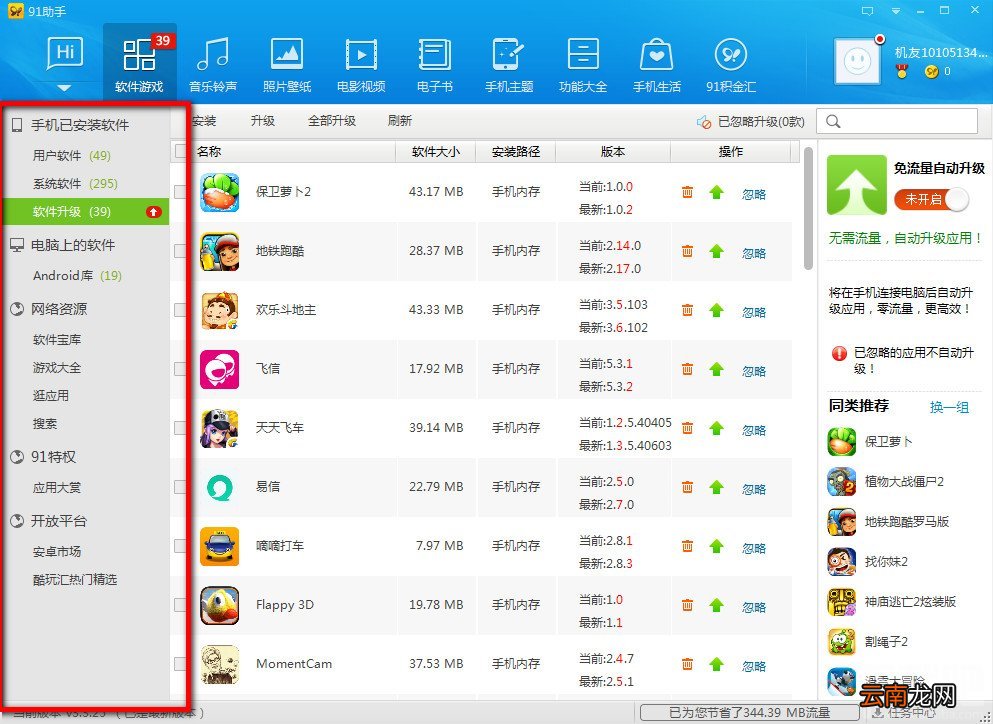The width and height of the screenshot is (993, 724).
Task: Sort by 软件大小 column header
Action: (x=436, y=151)
